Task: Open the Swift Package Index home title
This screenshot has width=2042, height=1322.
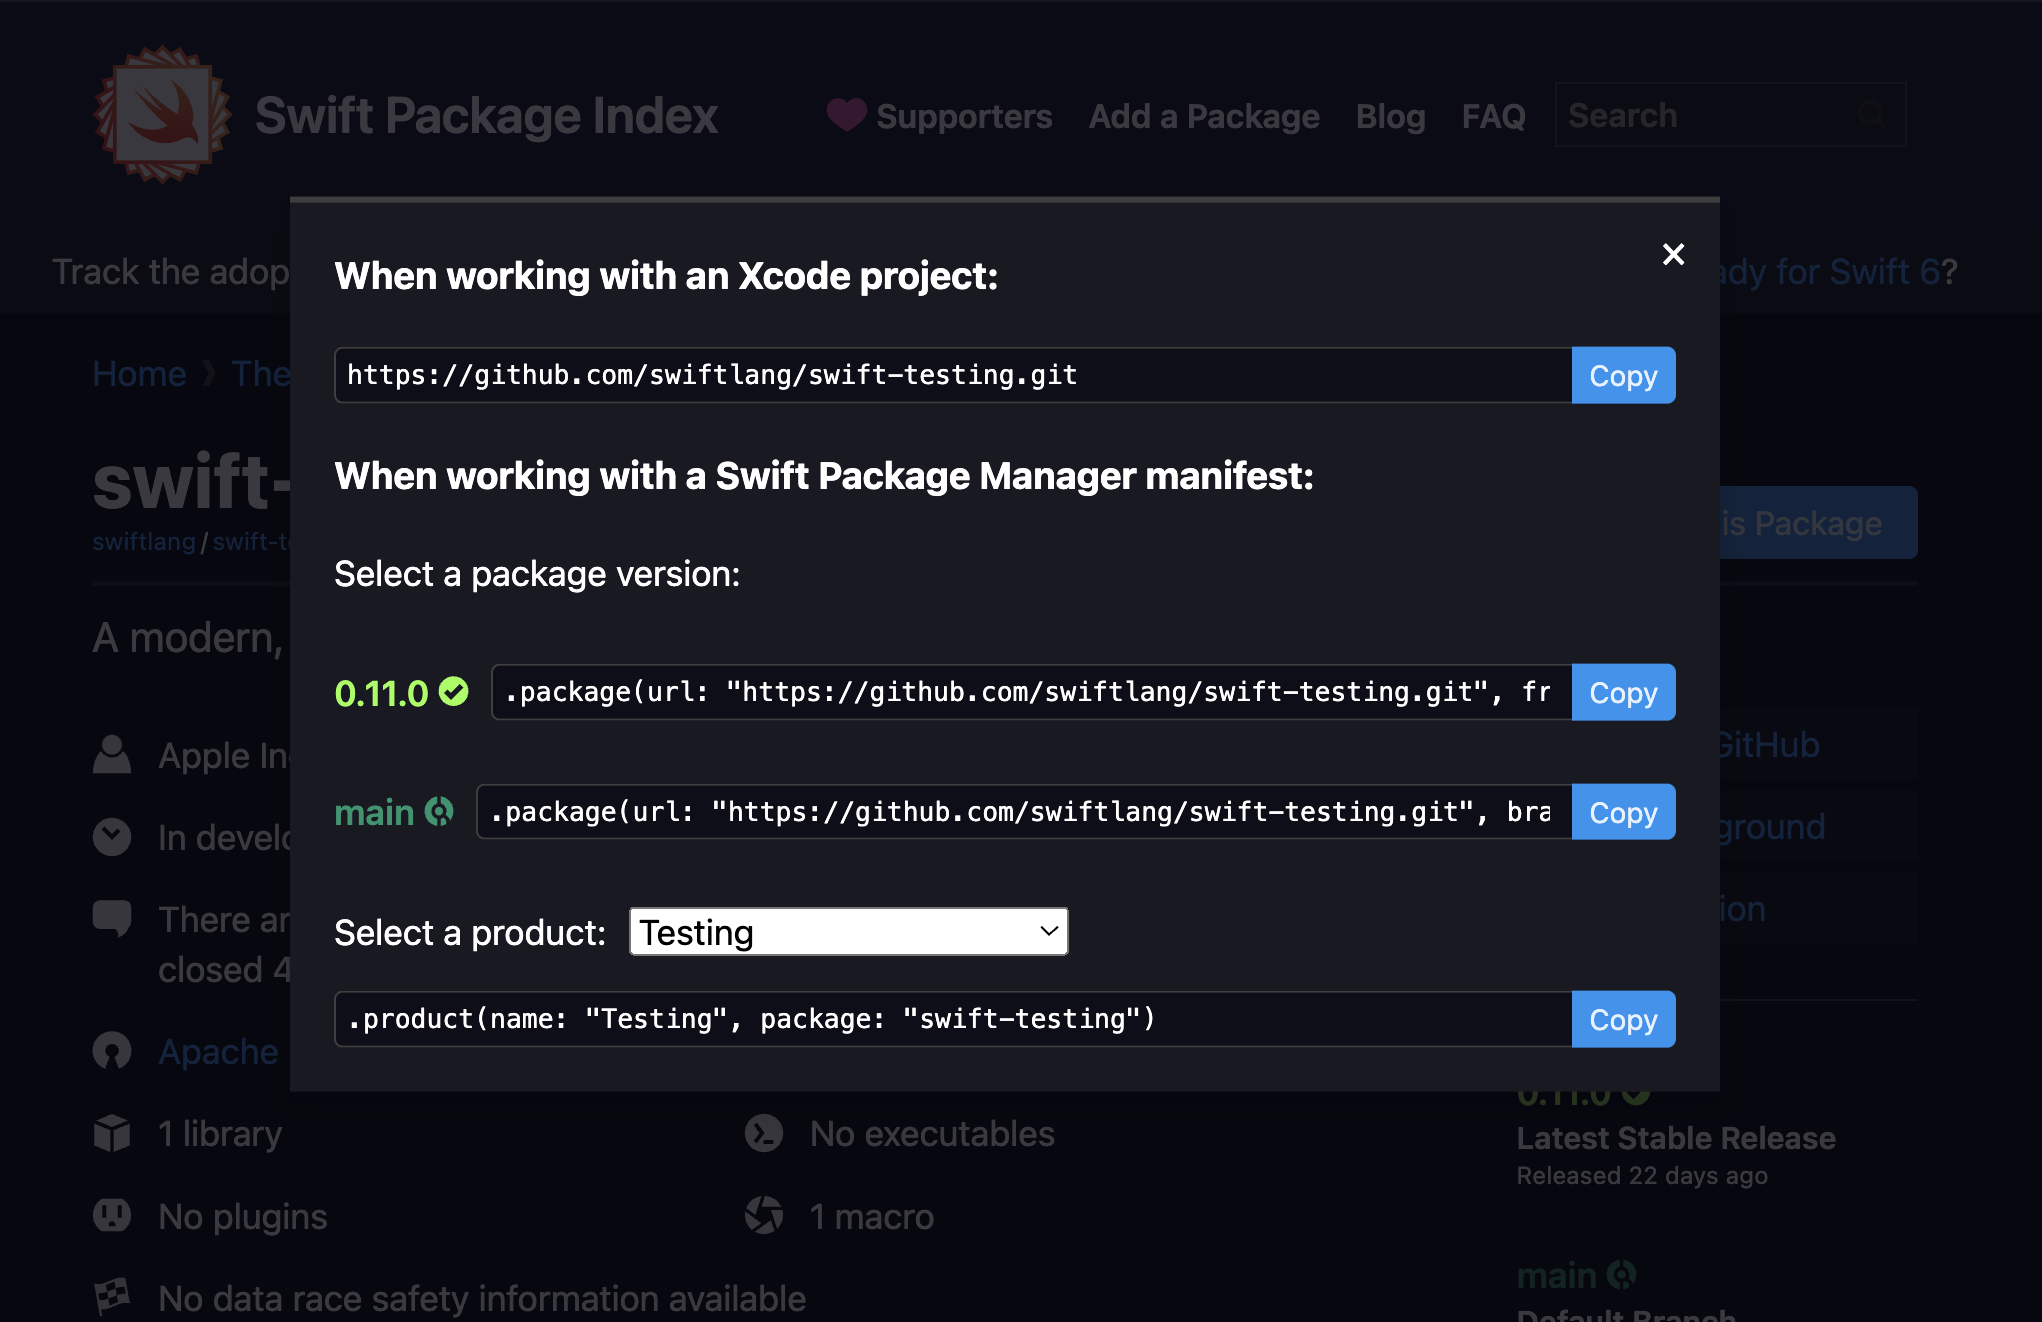Action: click(486, 116)
